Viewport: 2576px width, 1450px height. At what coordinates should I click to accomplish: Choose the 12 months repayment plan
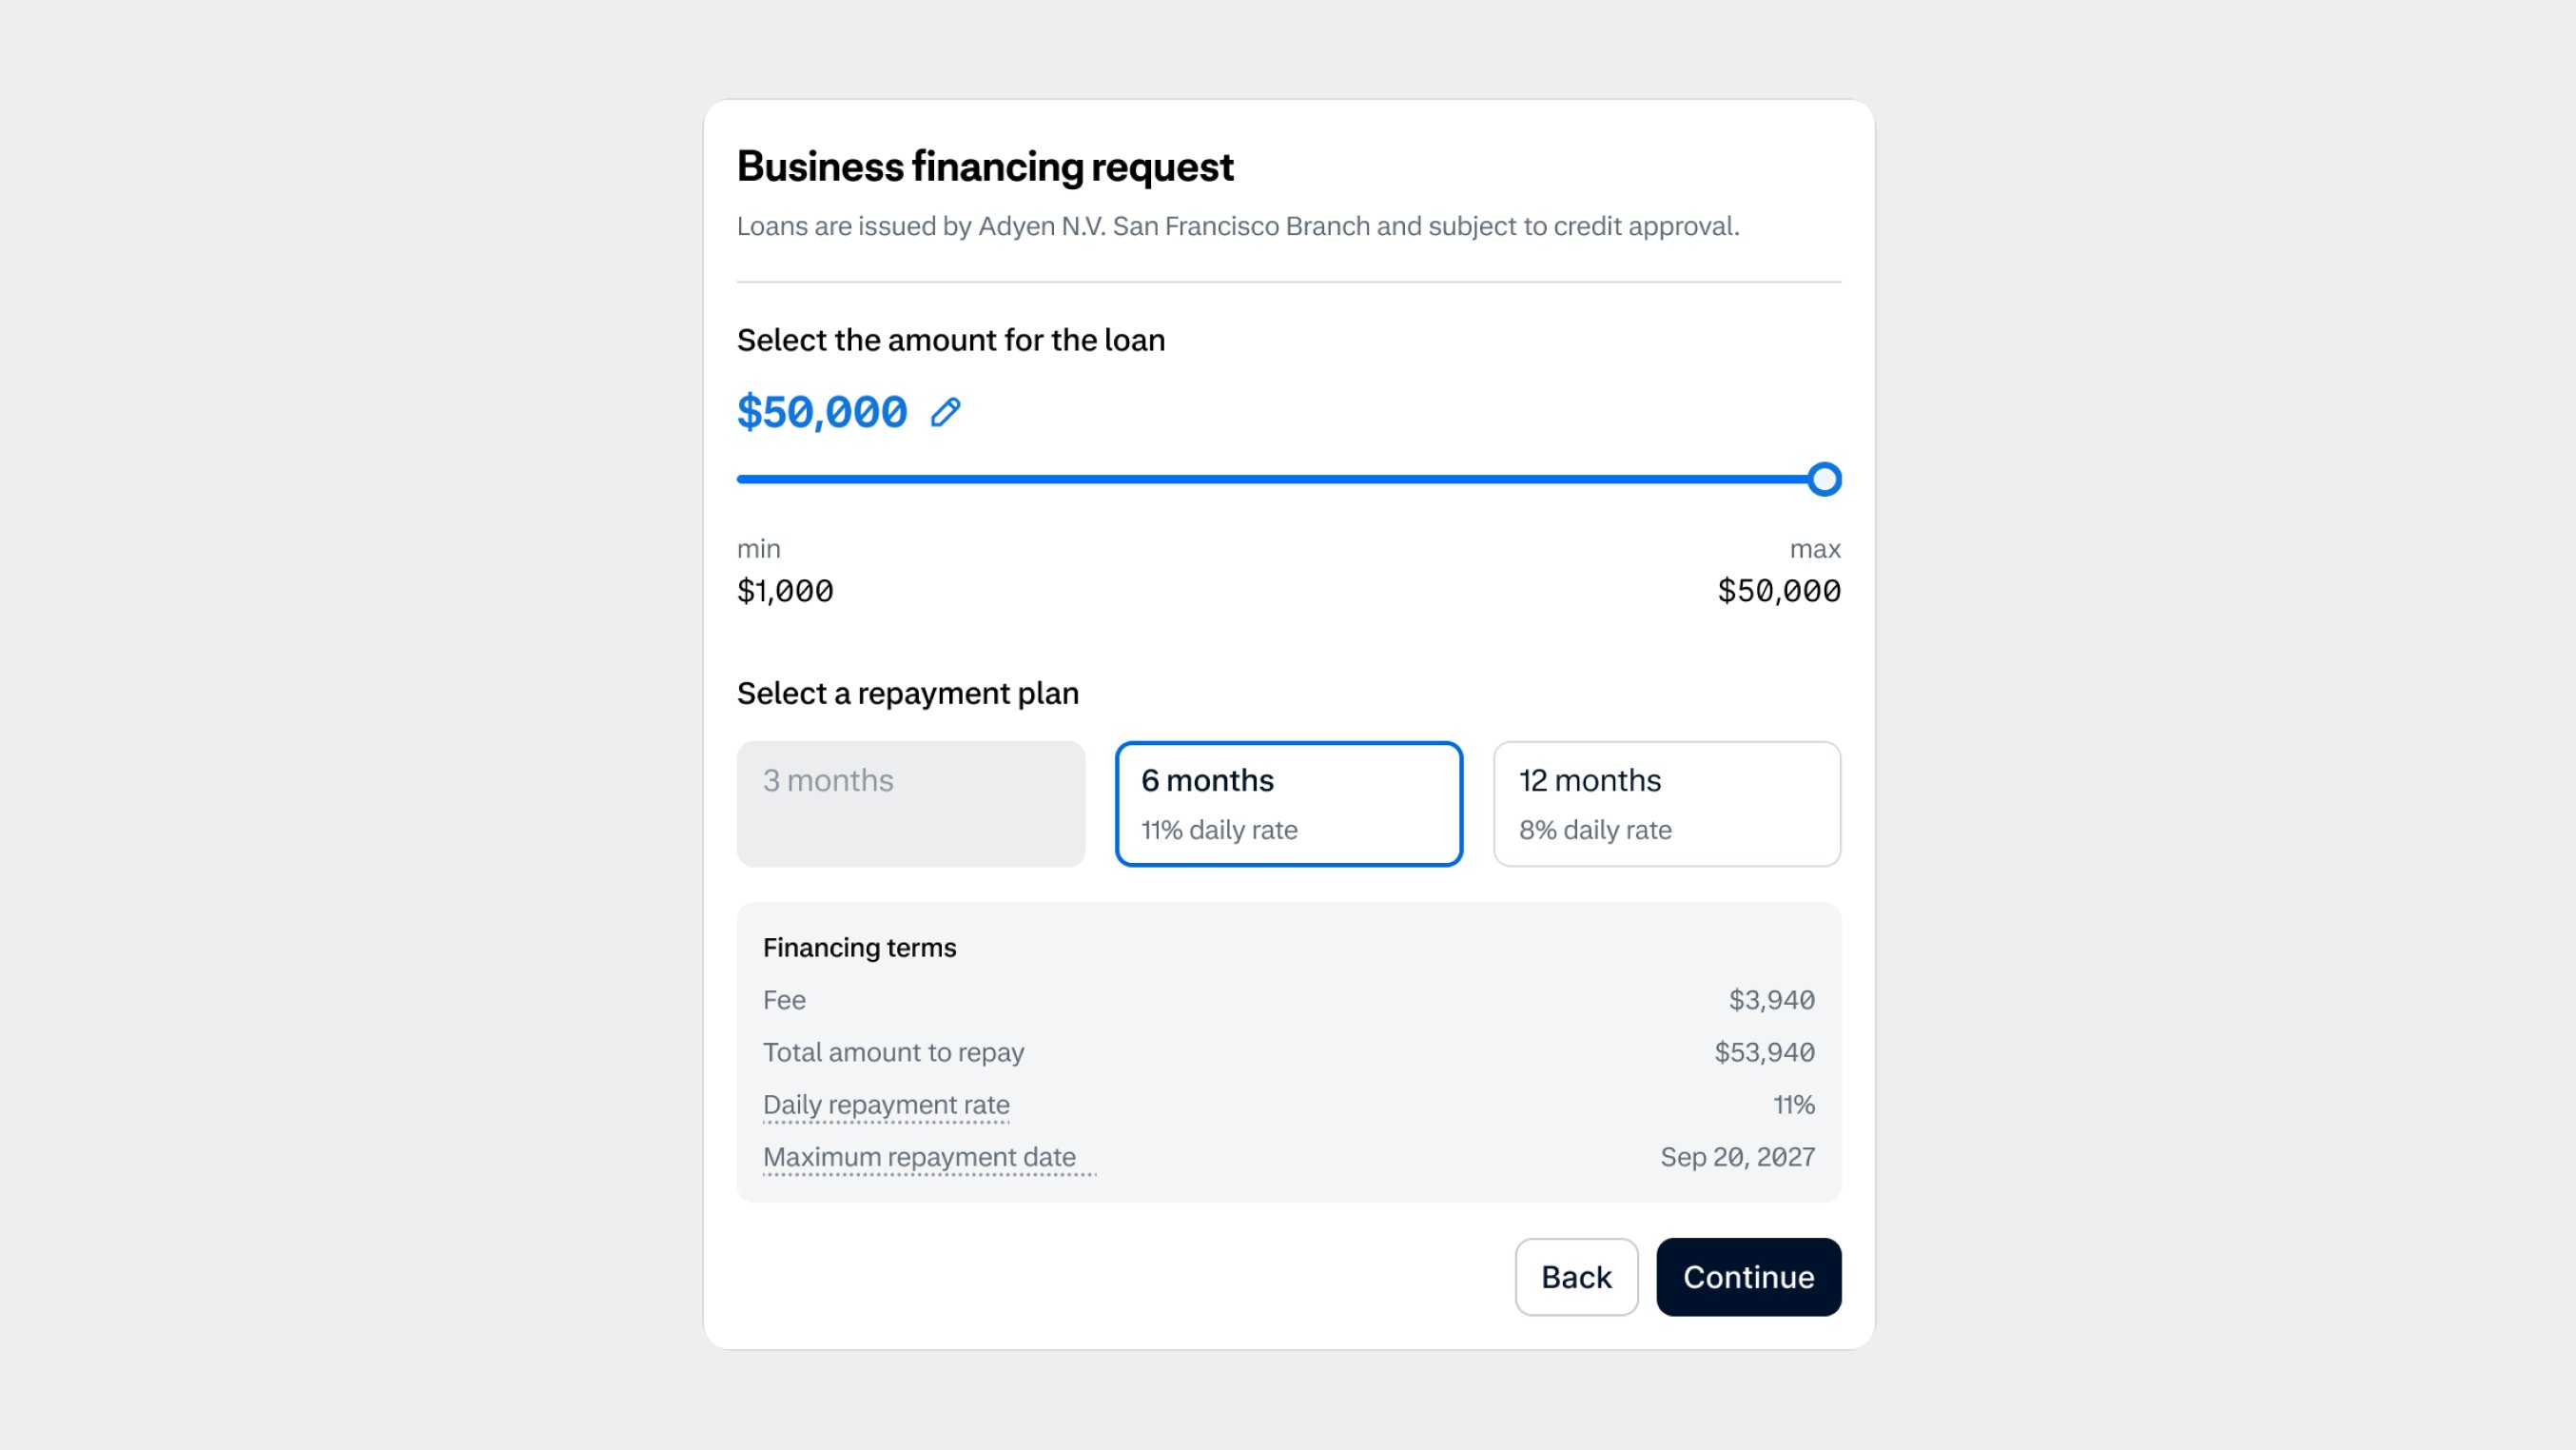(1666, 803)
